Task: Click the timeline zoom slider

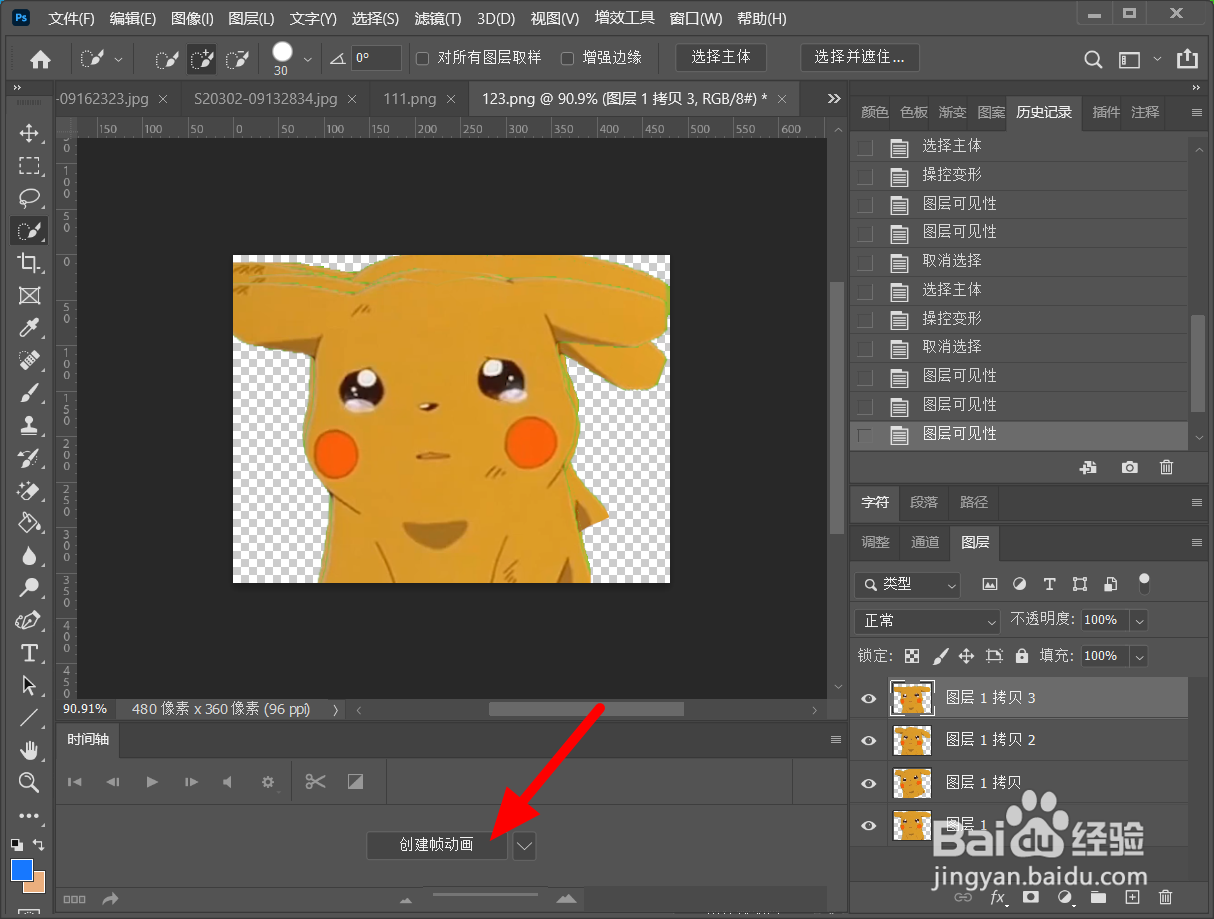Action: [485, 895]
